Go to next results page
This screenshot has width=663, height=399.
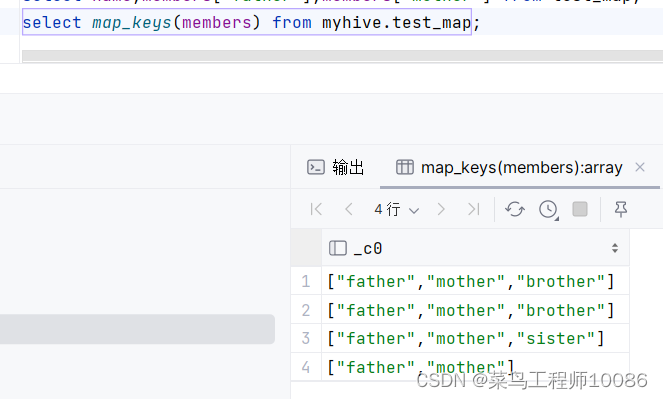441,209
